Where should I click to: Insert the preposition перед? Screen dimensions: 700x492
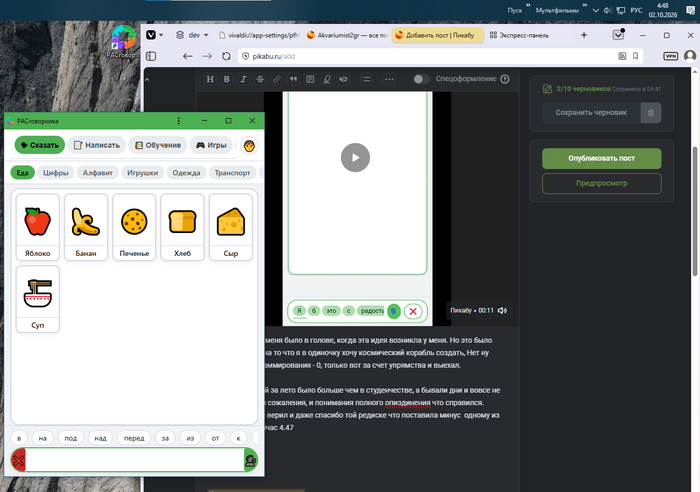click(x=134, y=438)
